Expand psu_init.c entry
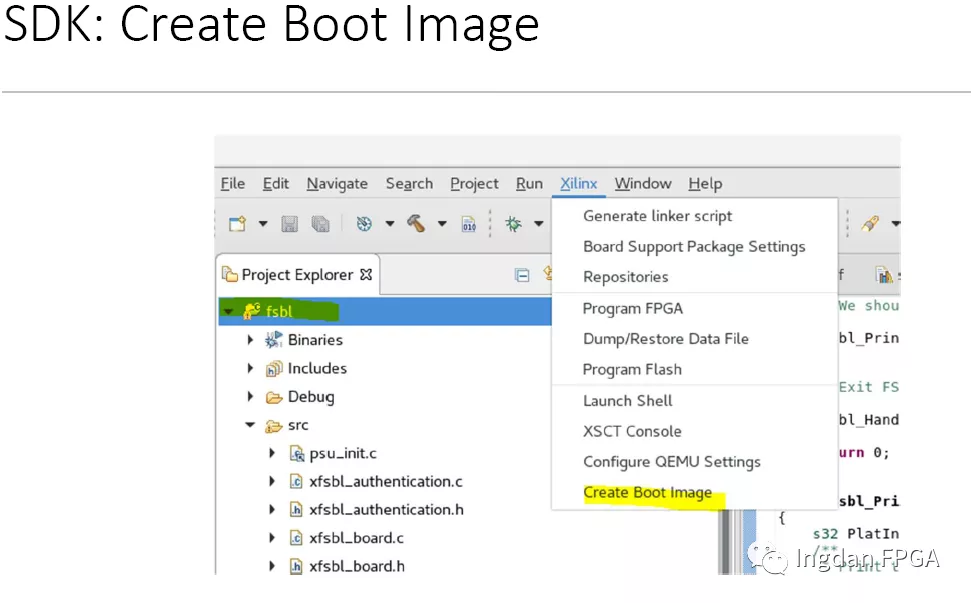Image resolution: width=971 pixels, height=603 pixels. [x=272, y=453]
